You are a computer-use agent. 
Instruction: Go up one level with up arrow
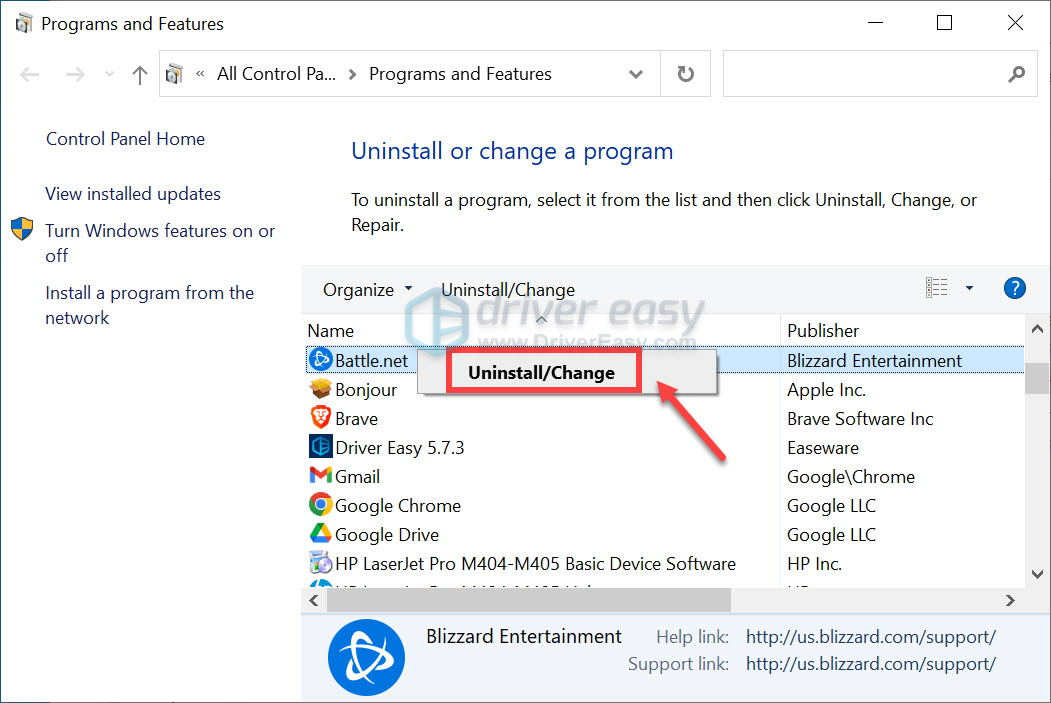(139, 74)
